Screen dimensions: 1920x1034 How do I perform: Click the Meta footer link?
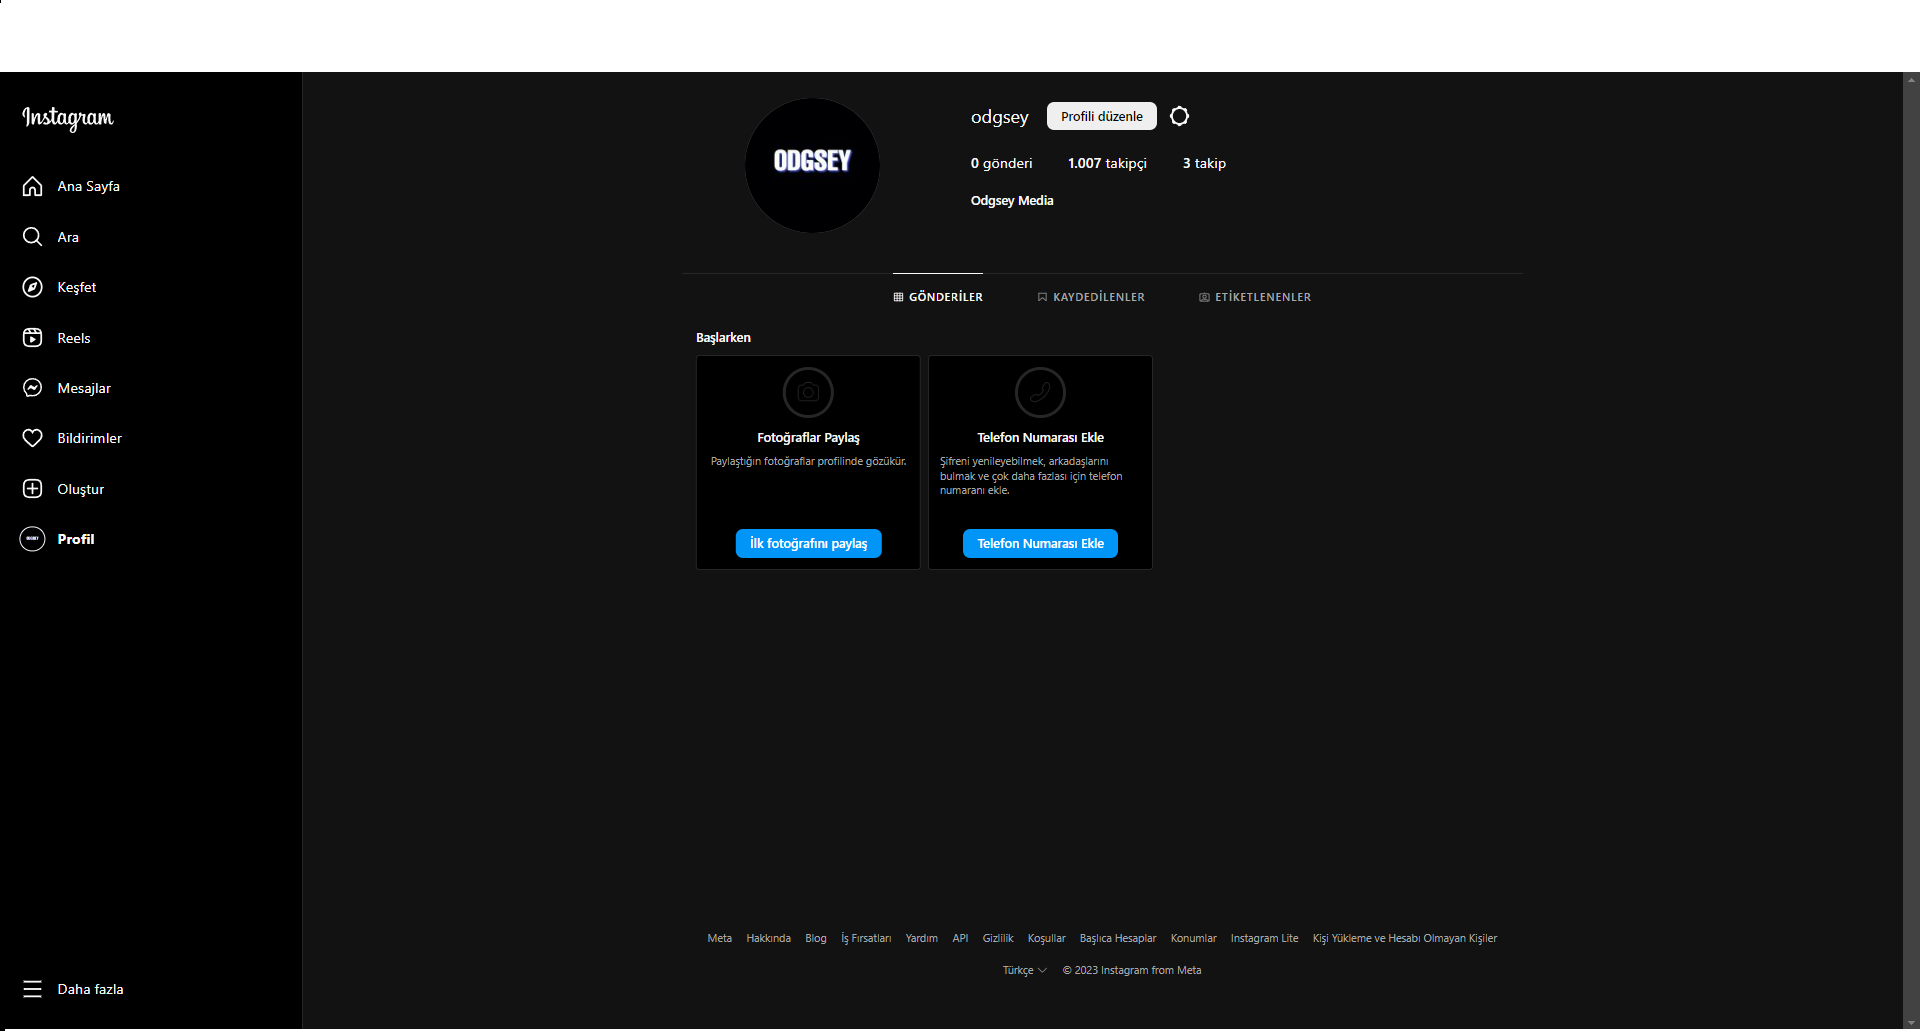tap(720, 938)
